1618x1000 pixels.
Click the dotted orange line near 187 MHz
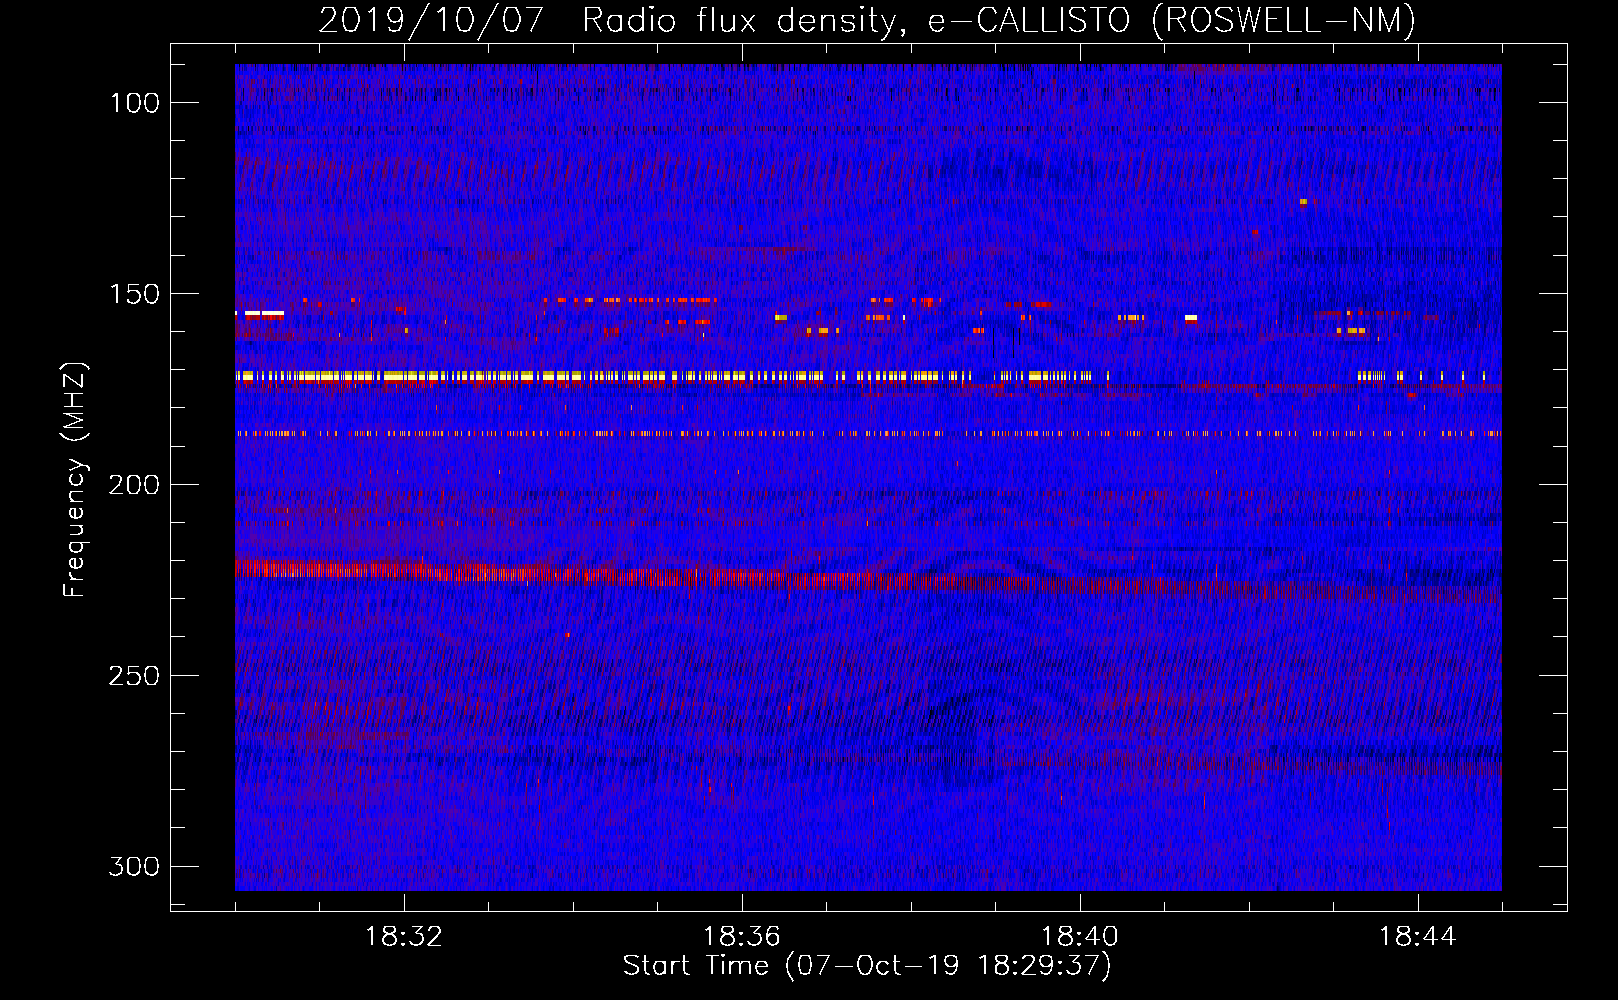[x=868, y=434]
